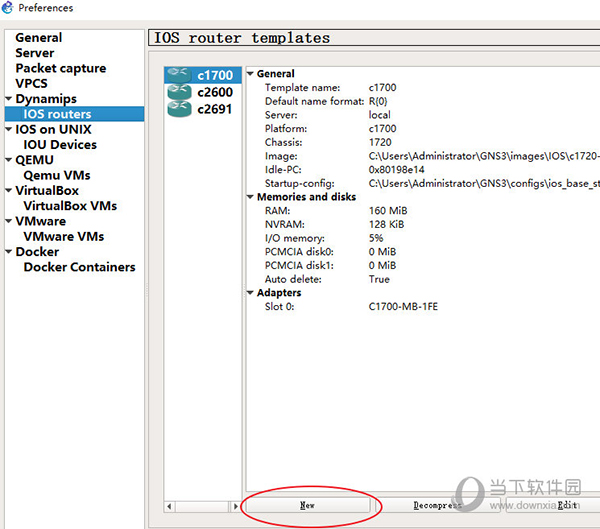Screen dimensions: 600x529
Task: Click the Startup-config path value
Action: (x=484, y=183)
